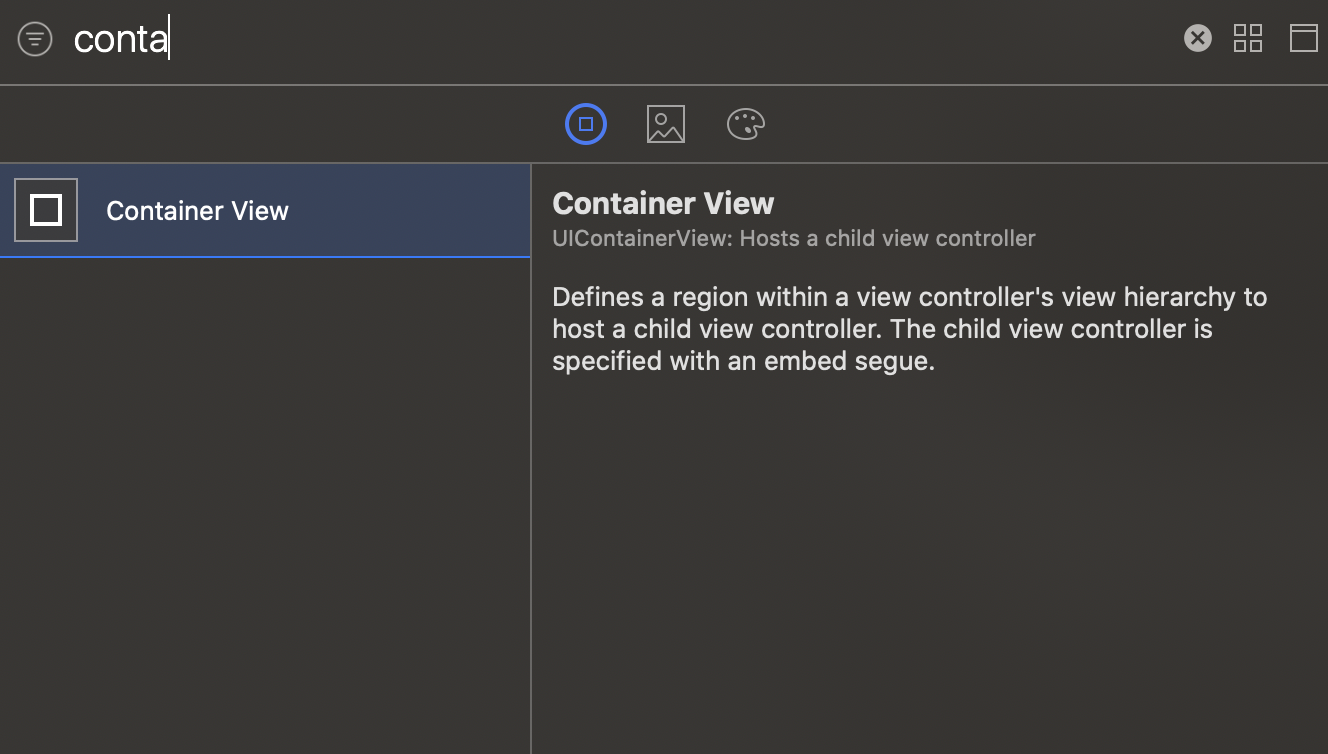Open the library filter options icon
Screen dimensions: 1328x754
coord(35,39)
